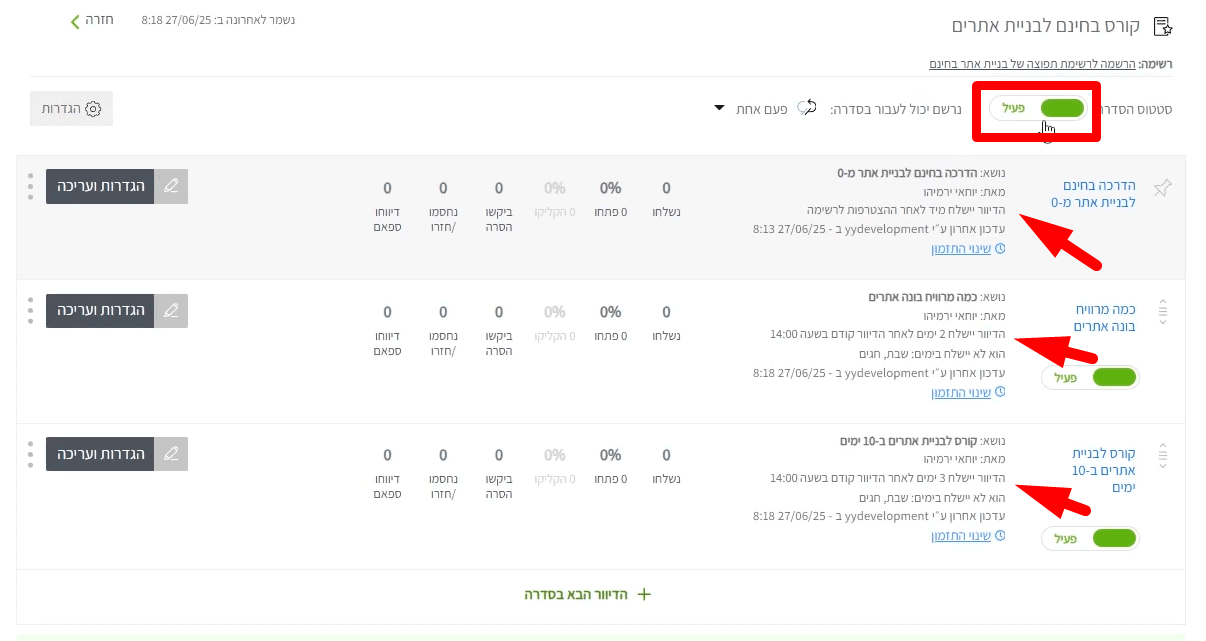Toggle active switch for כמה מרוויח בונה אתרים
This screenshot has width=1206, height=641.
click(1090, 378)
